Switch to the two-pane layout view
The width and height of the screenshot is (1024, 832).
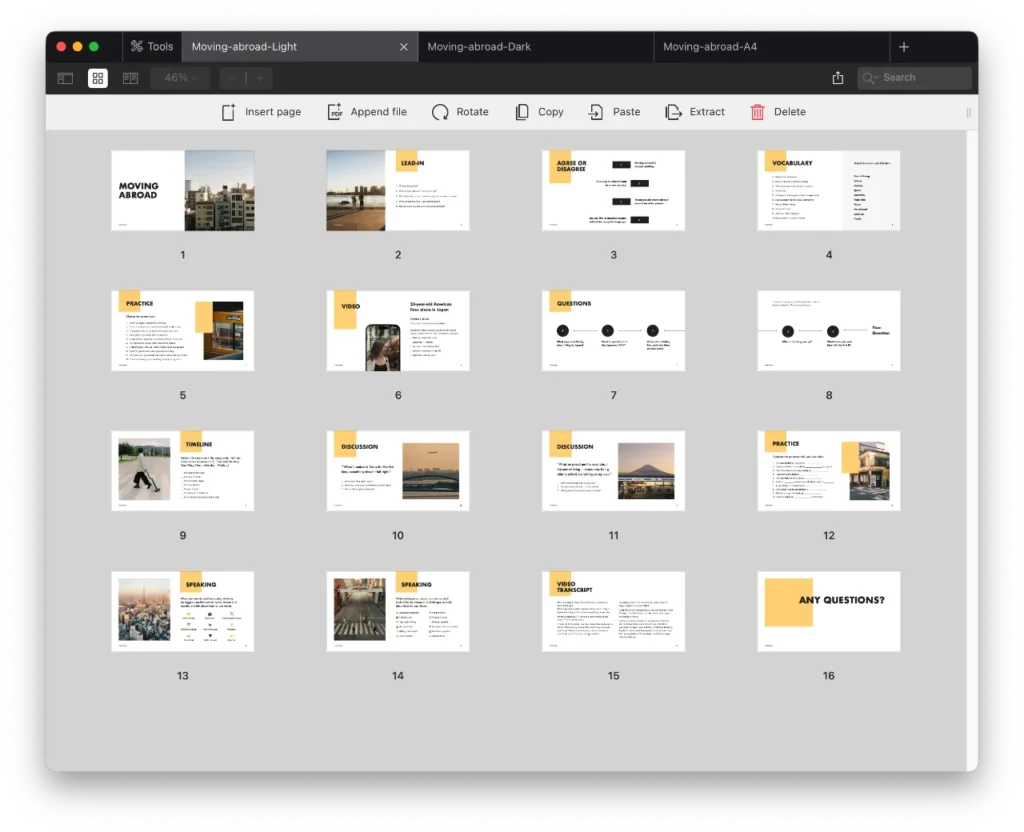130,78
